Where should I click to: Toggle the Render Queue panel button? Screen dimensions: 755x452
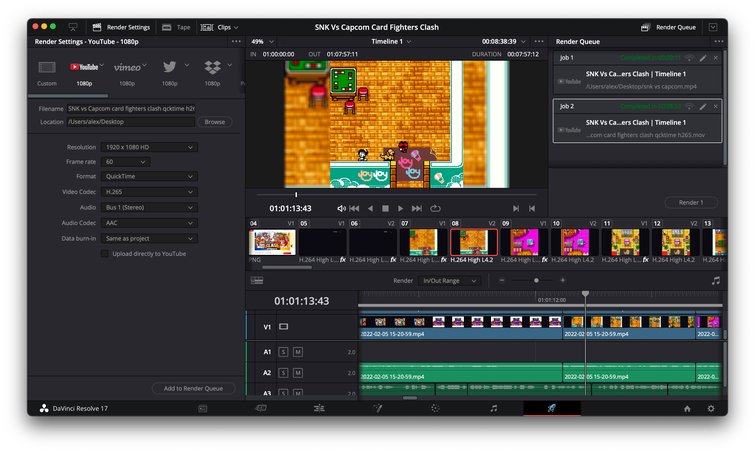pyautogui.click(x=668, y=27)
